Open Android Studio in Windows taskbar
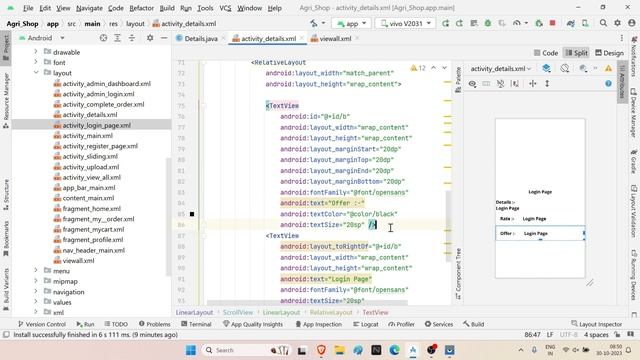This screenshot has width=640, height=360. [x=413, y=350]
